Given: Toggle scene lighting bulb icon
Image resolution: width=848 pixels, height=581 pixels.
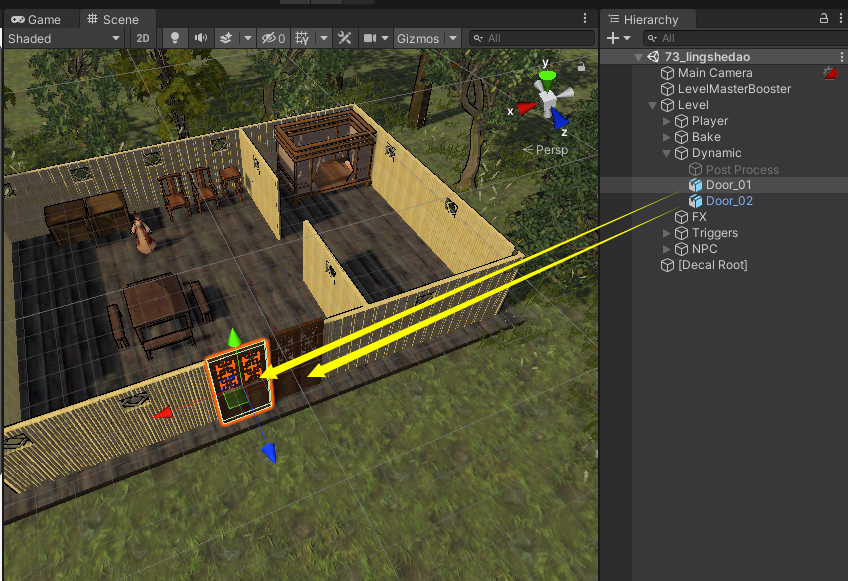Looking at the screenshot, I should point(175,38).
